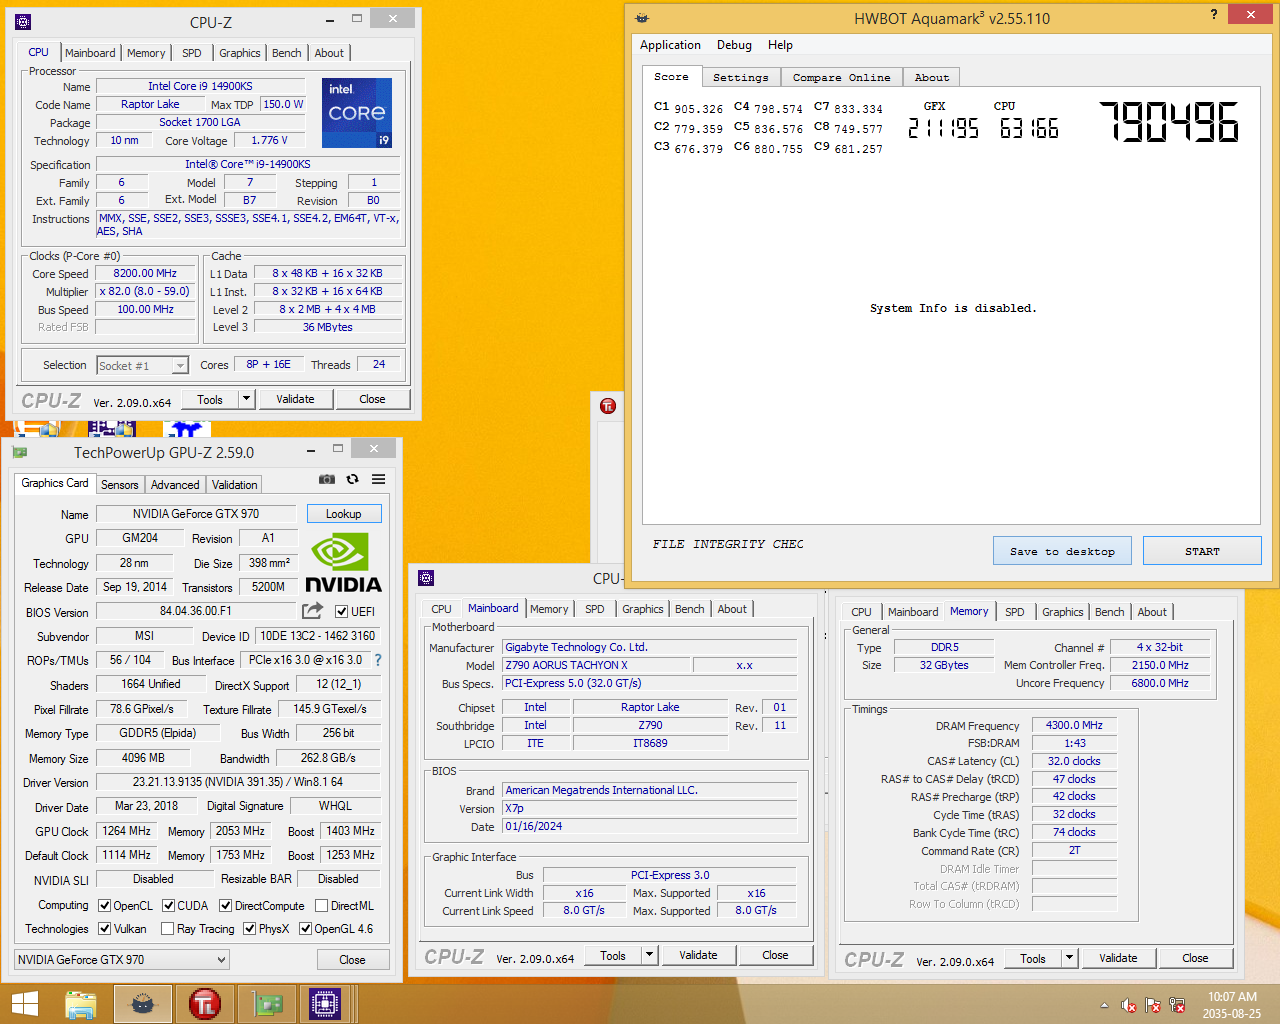Click Close button at bottom of GPU-Z

click(352, 960)
